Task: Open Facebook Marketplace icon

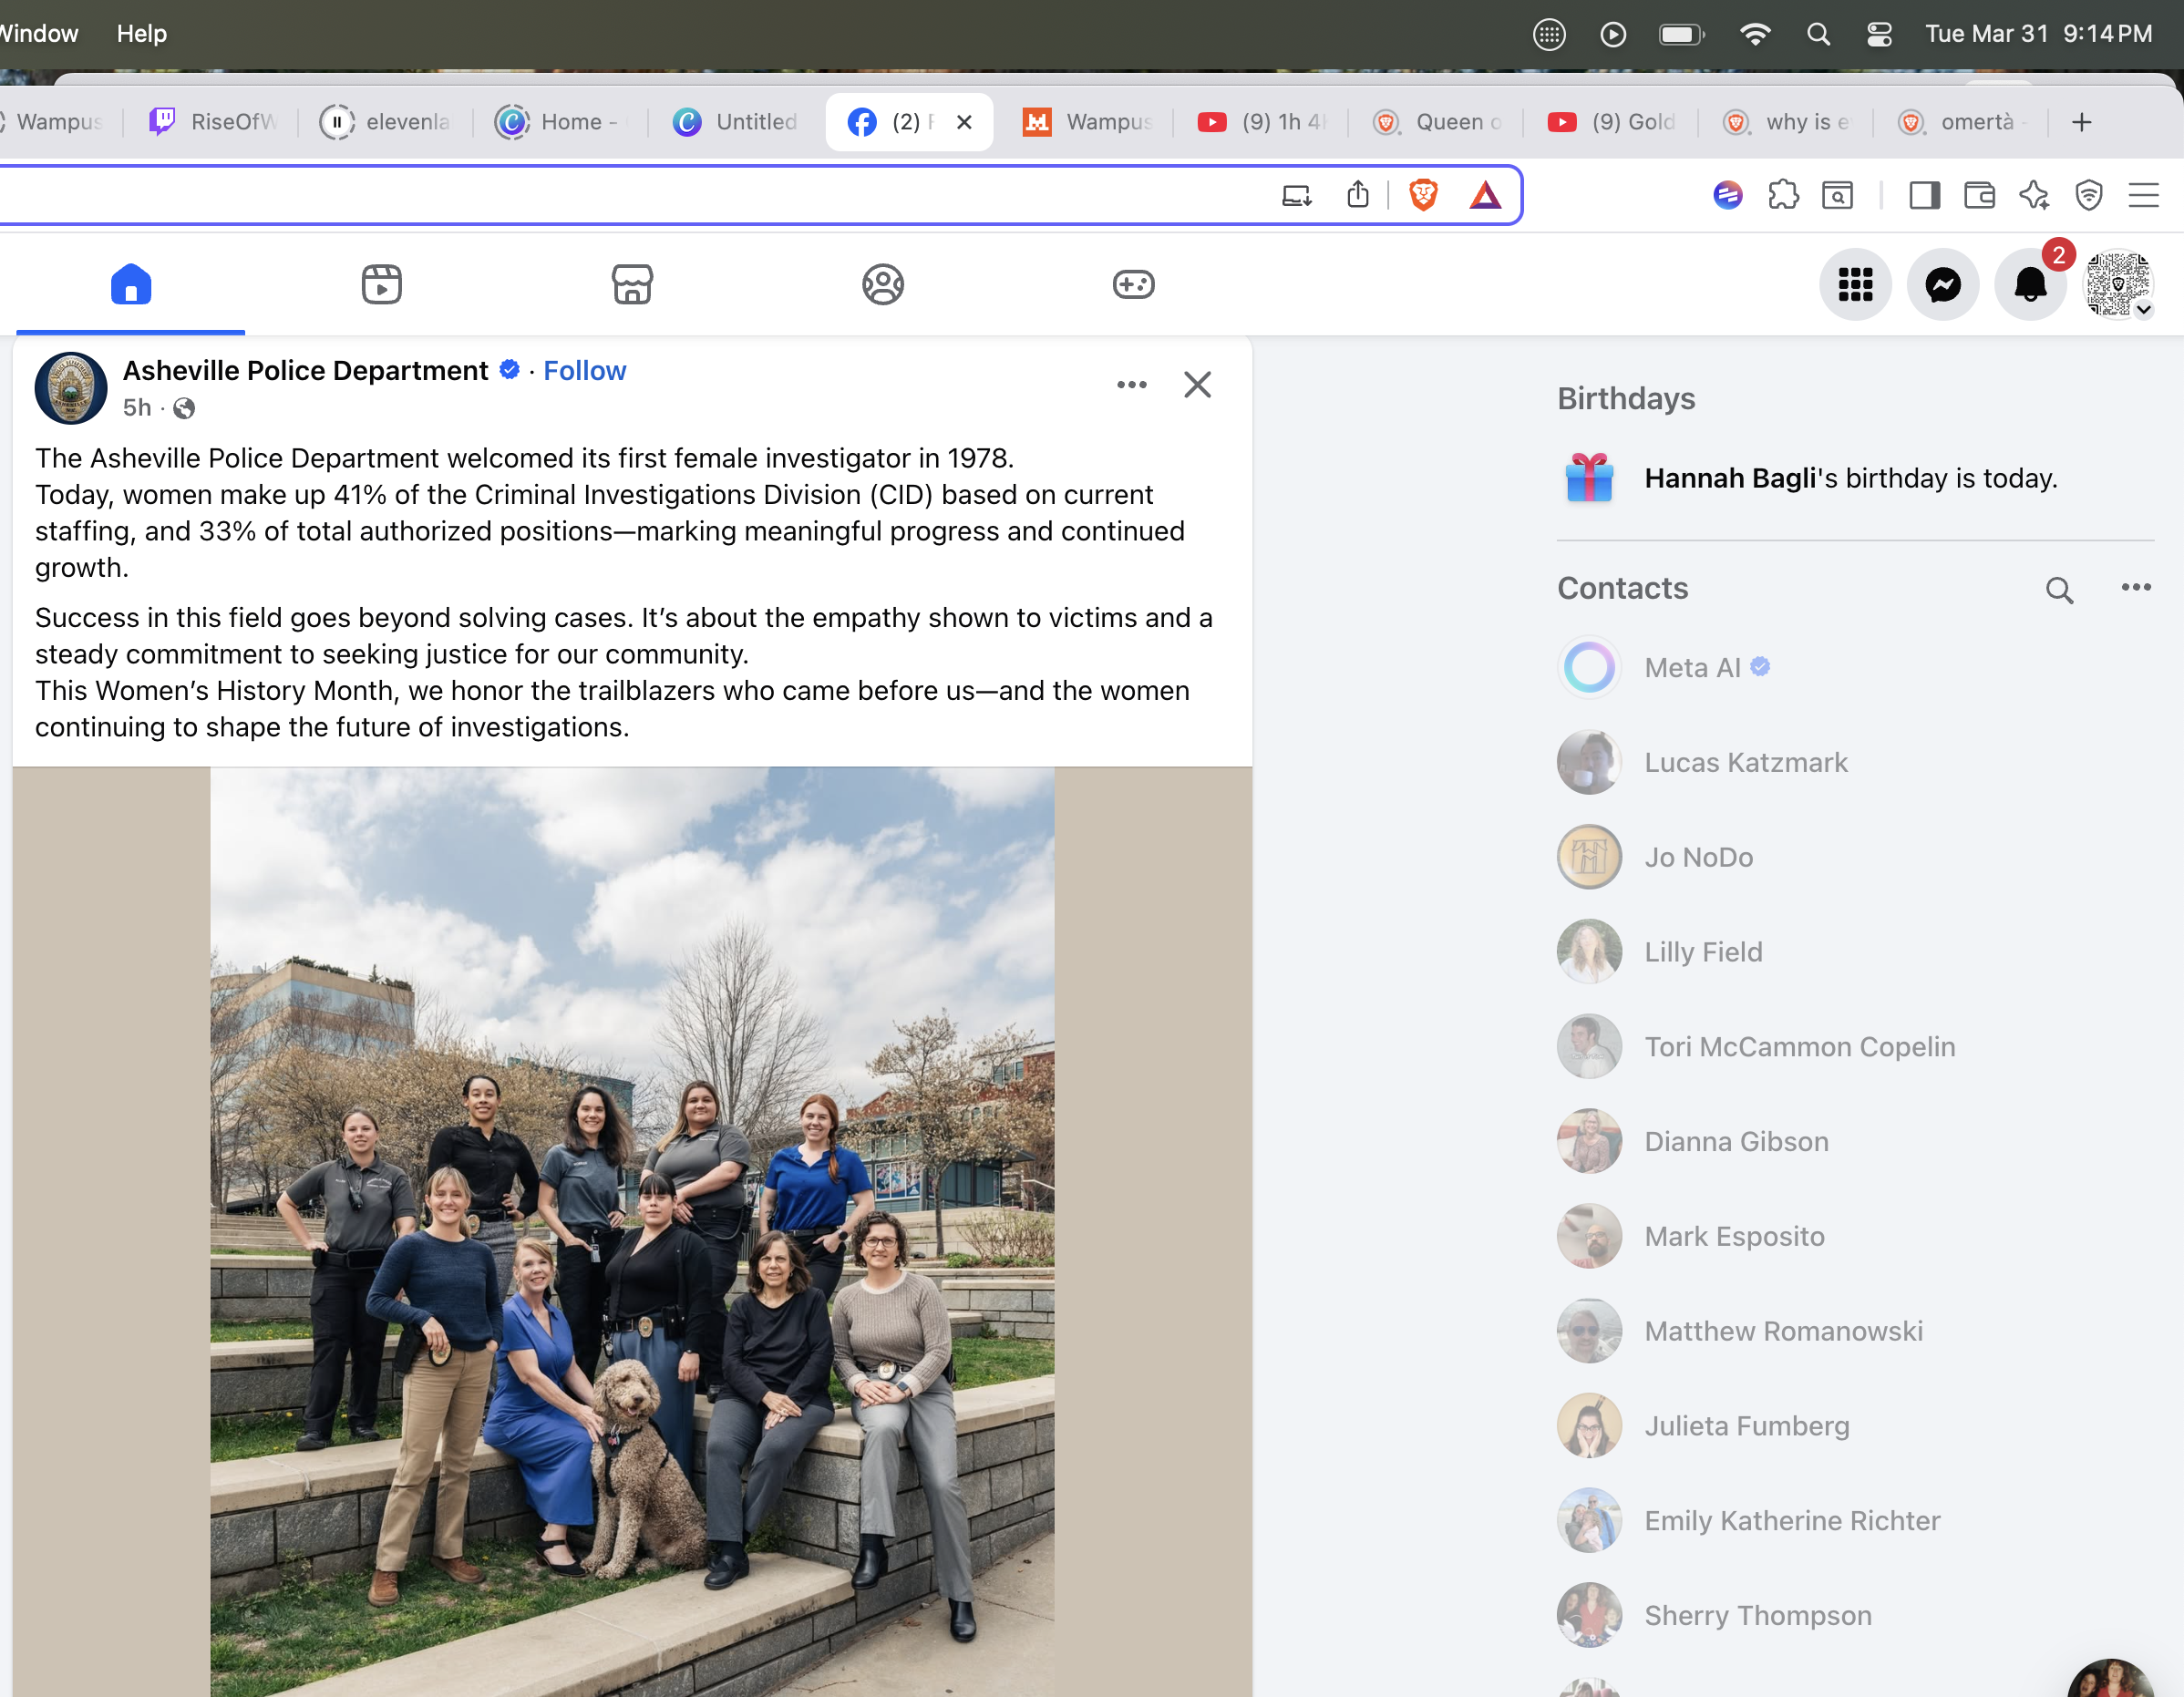Action: pyautogui.click(x=632, y=284)
